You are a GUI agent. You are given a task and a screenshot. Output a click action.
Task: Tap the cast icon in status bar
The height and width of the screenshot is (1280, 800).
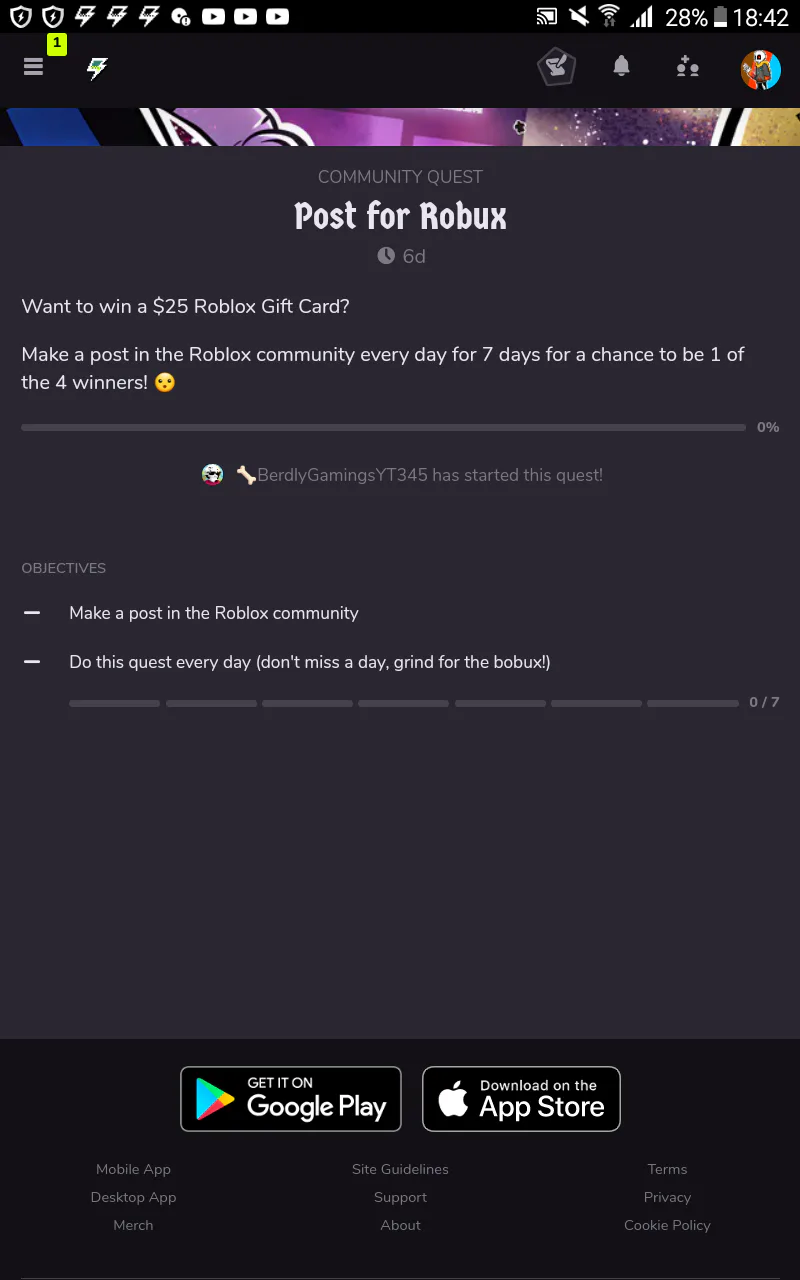point(546,16)
